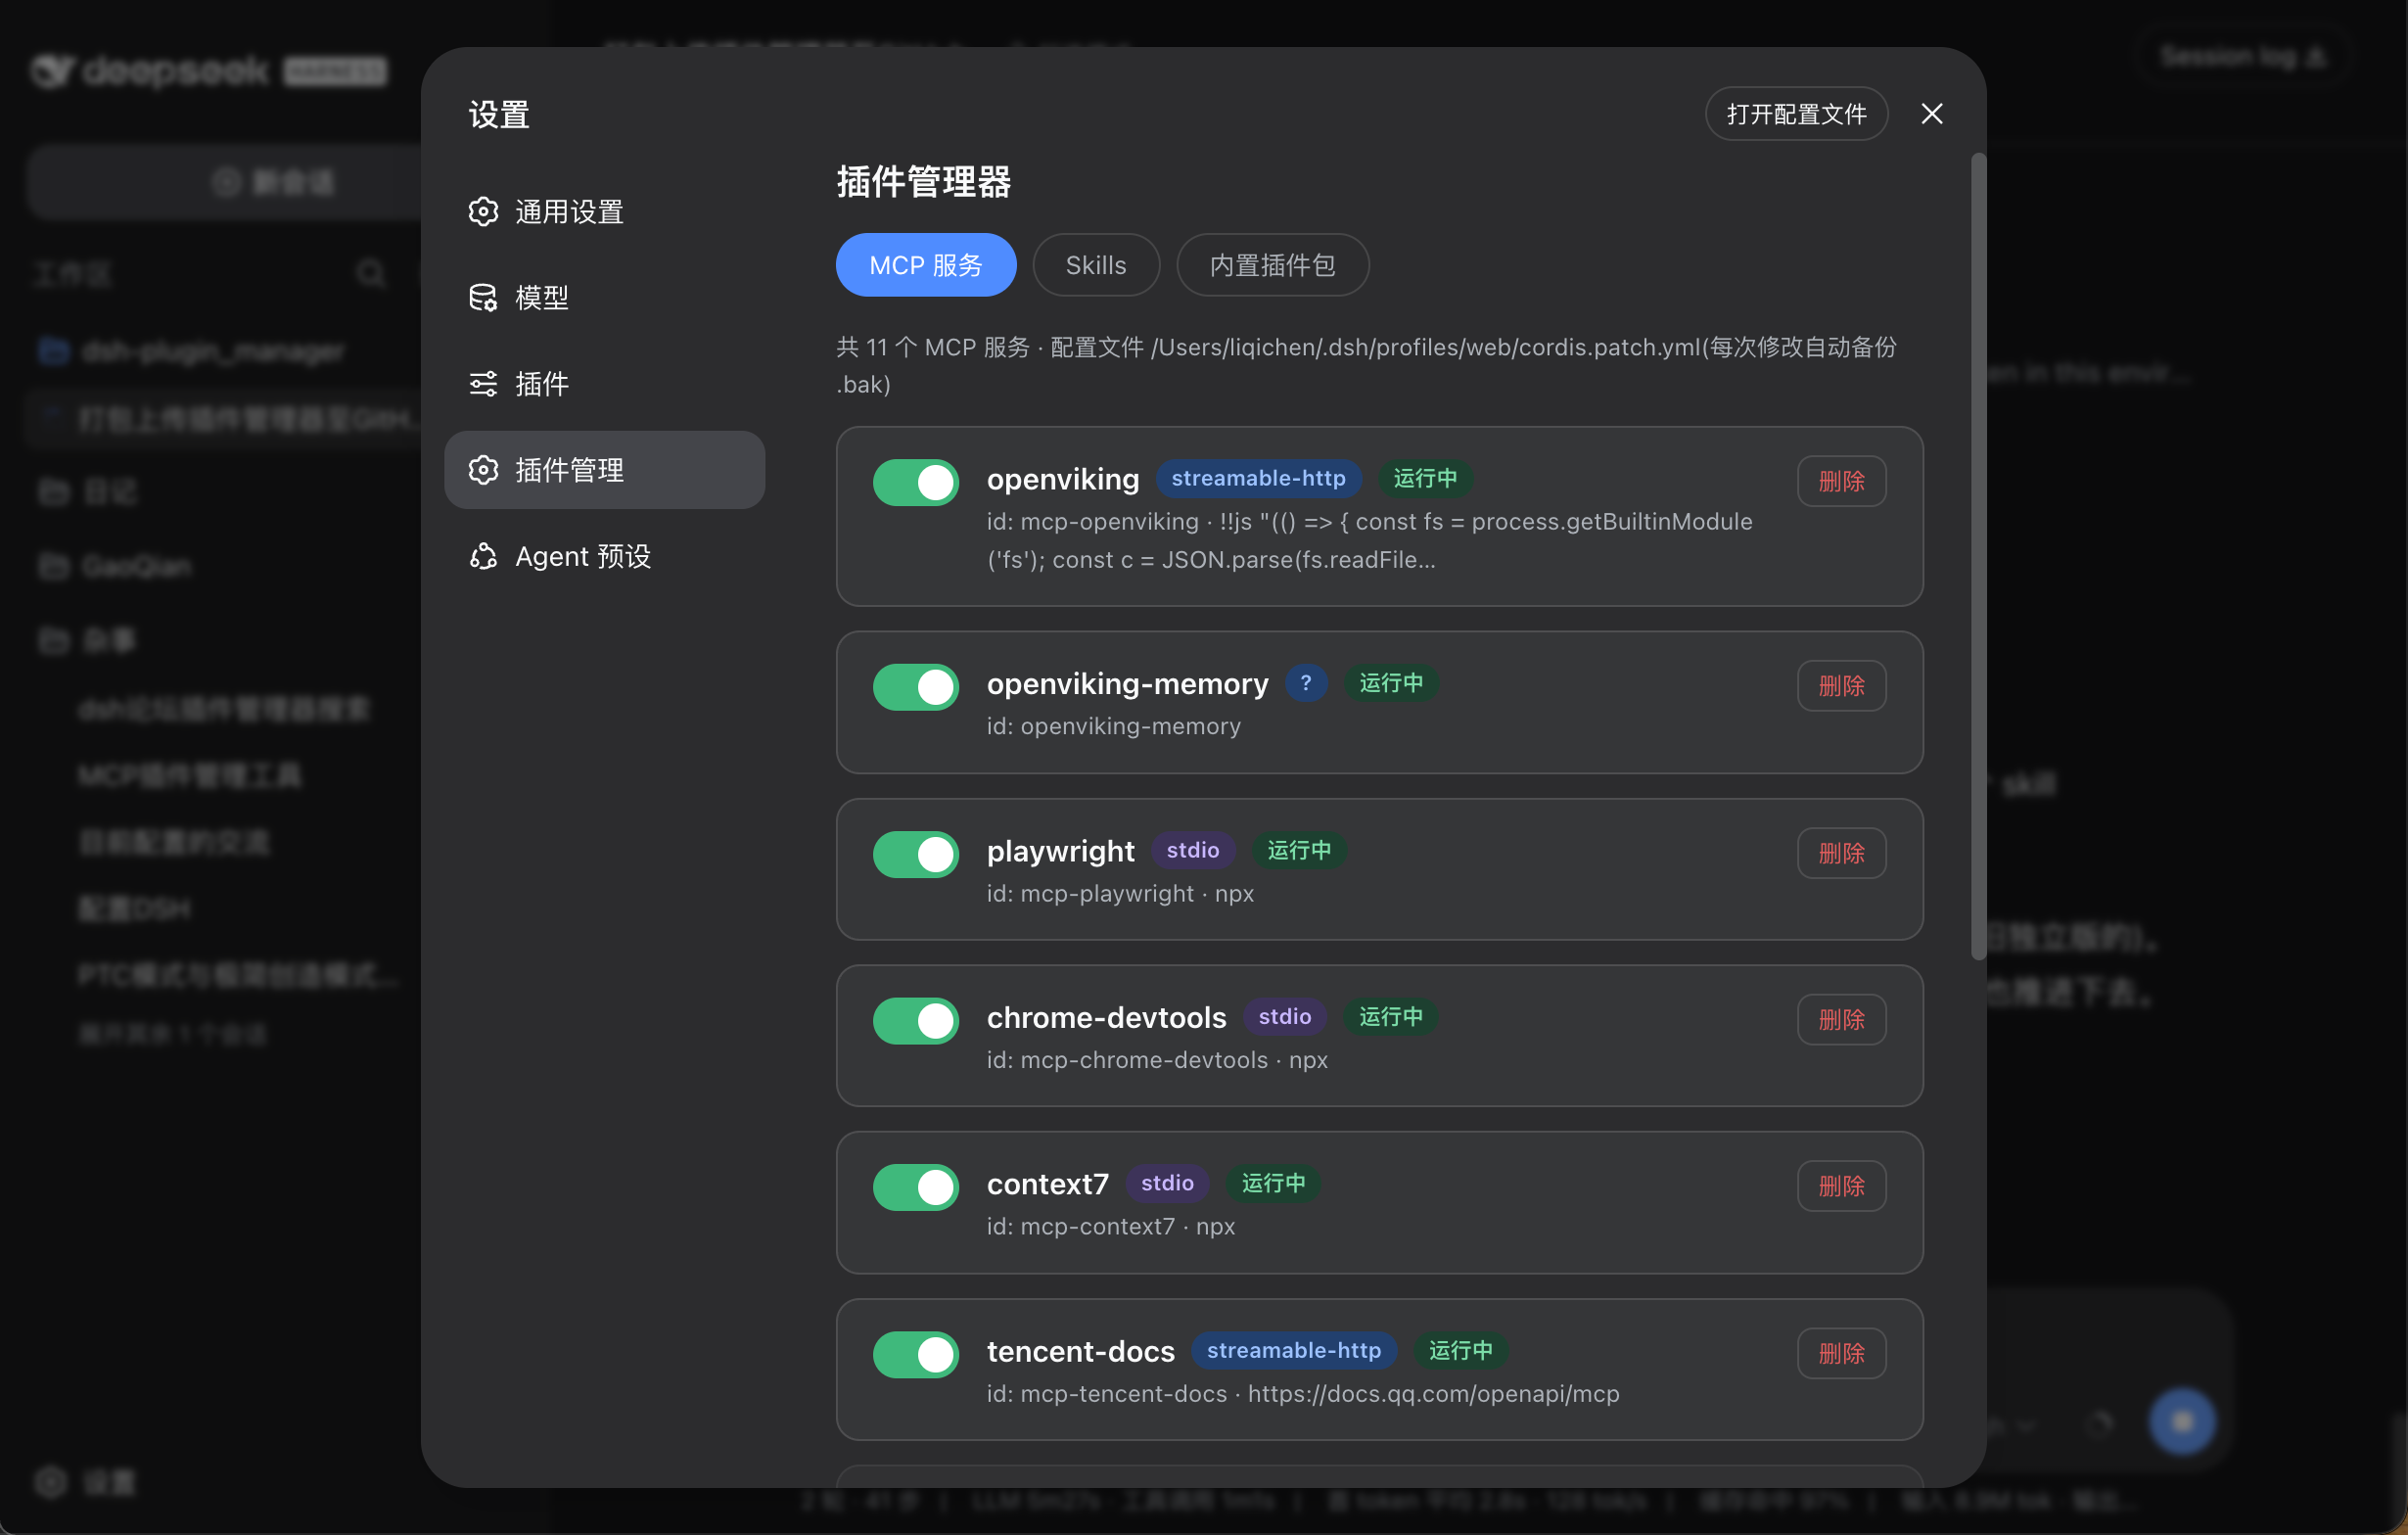This screenshot has height=1535, width=2408.
Task: Click the Session log button behind the dialog
Action: (x=2242, y=57)
